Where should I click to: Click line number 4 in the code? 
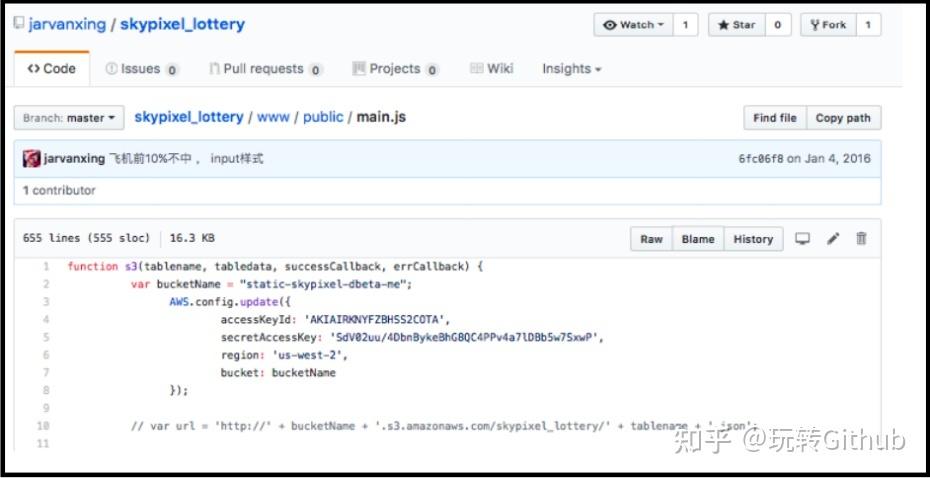click(46, 320)
